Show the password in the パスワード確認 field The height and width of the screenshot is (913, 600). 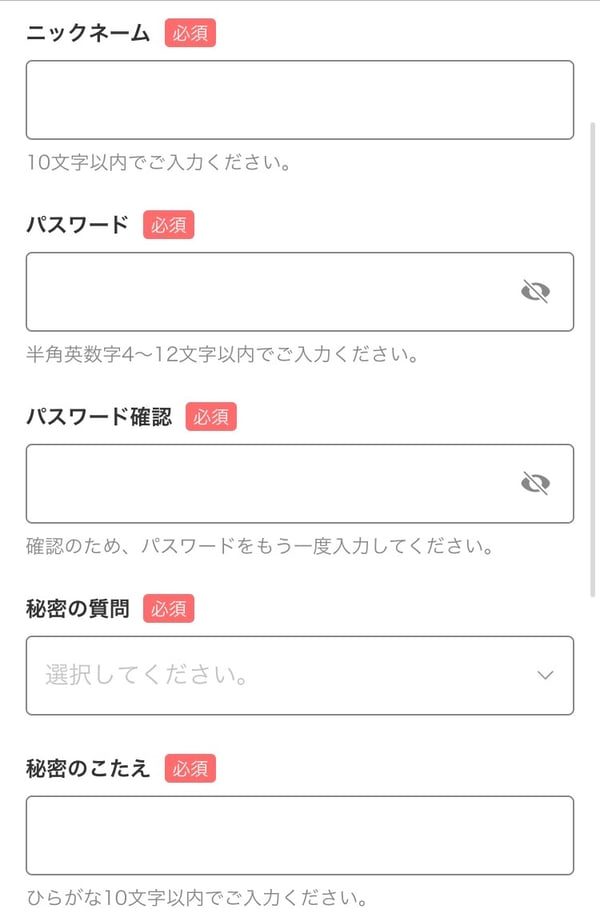click(x=536, y=484)
